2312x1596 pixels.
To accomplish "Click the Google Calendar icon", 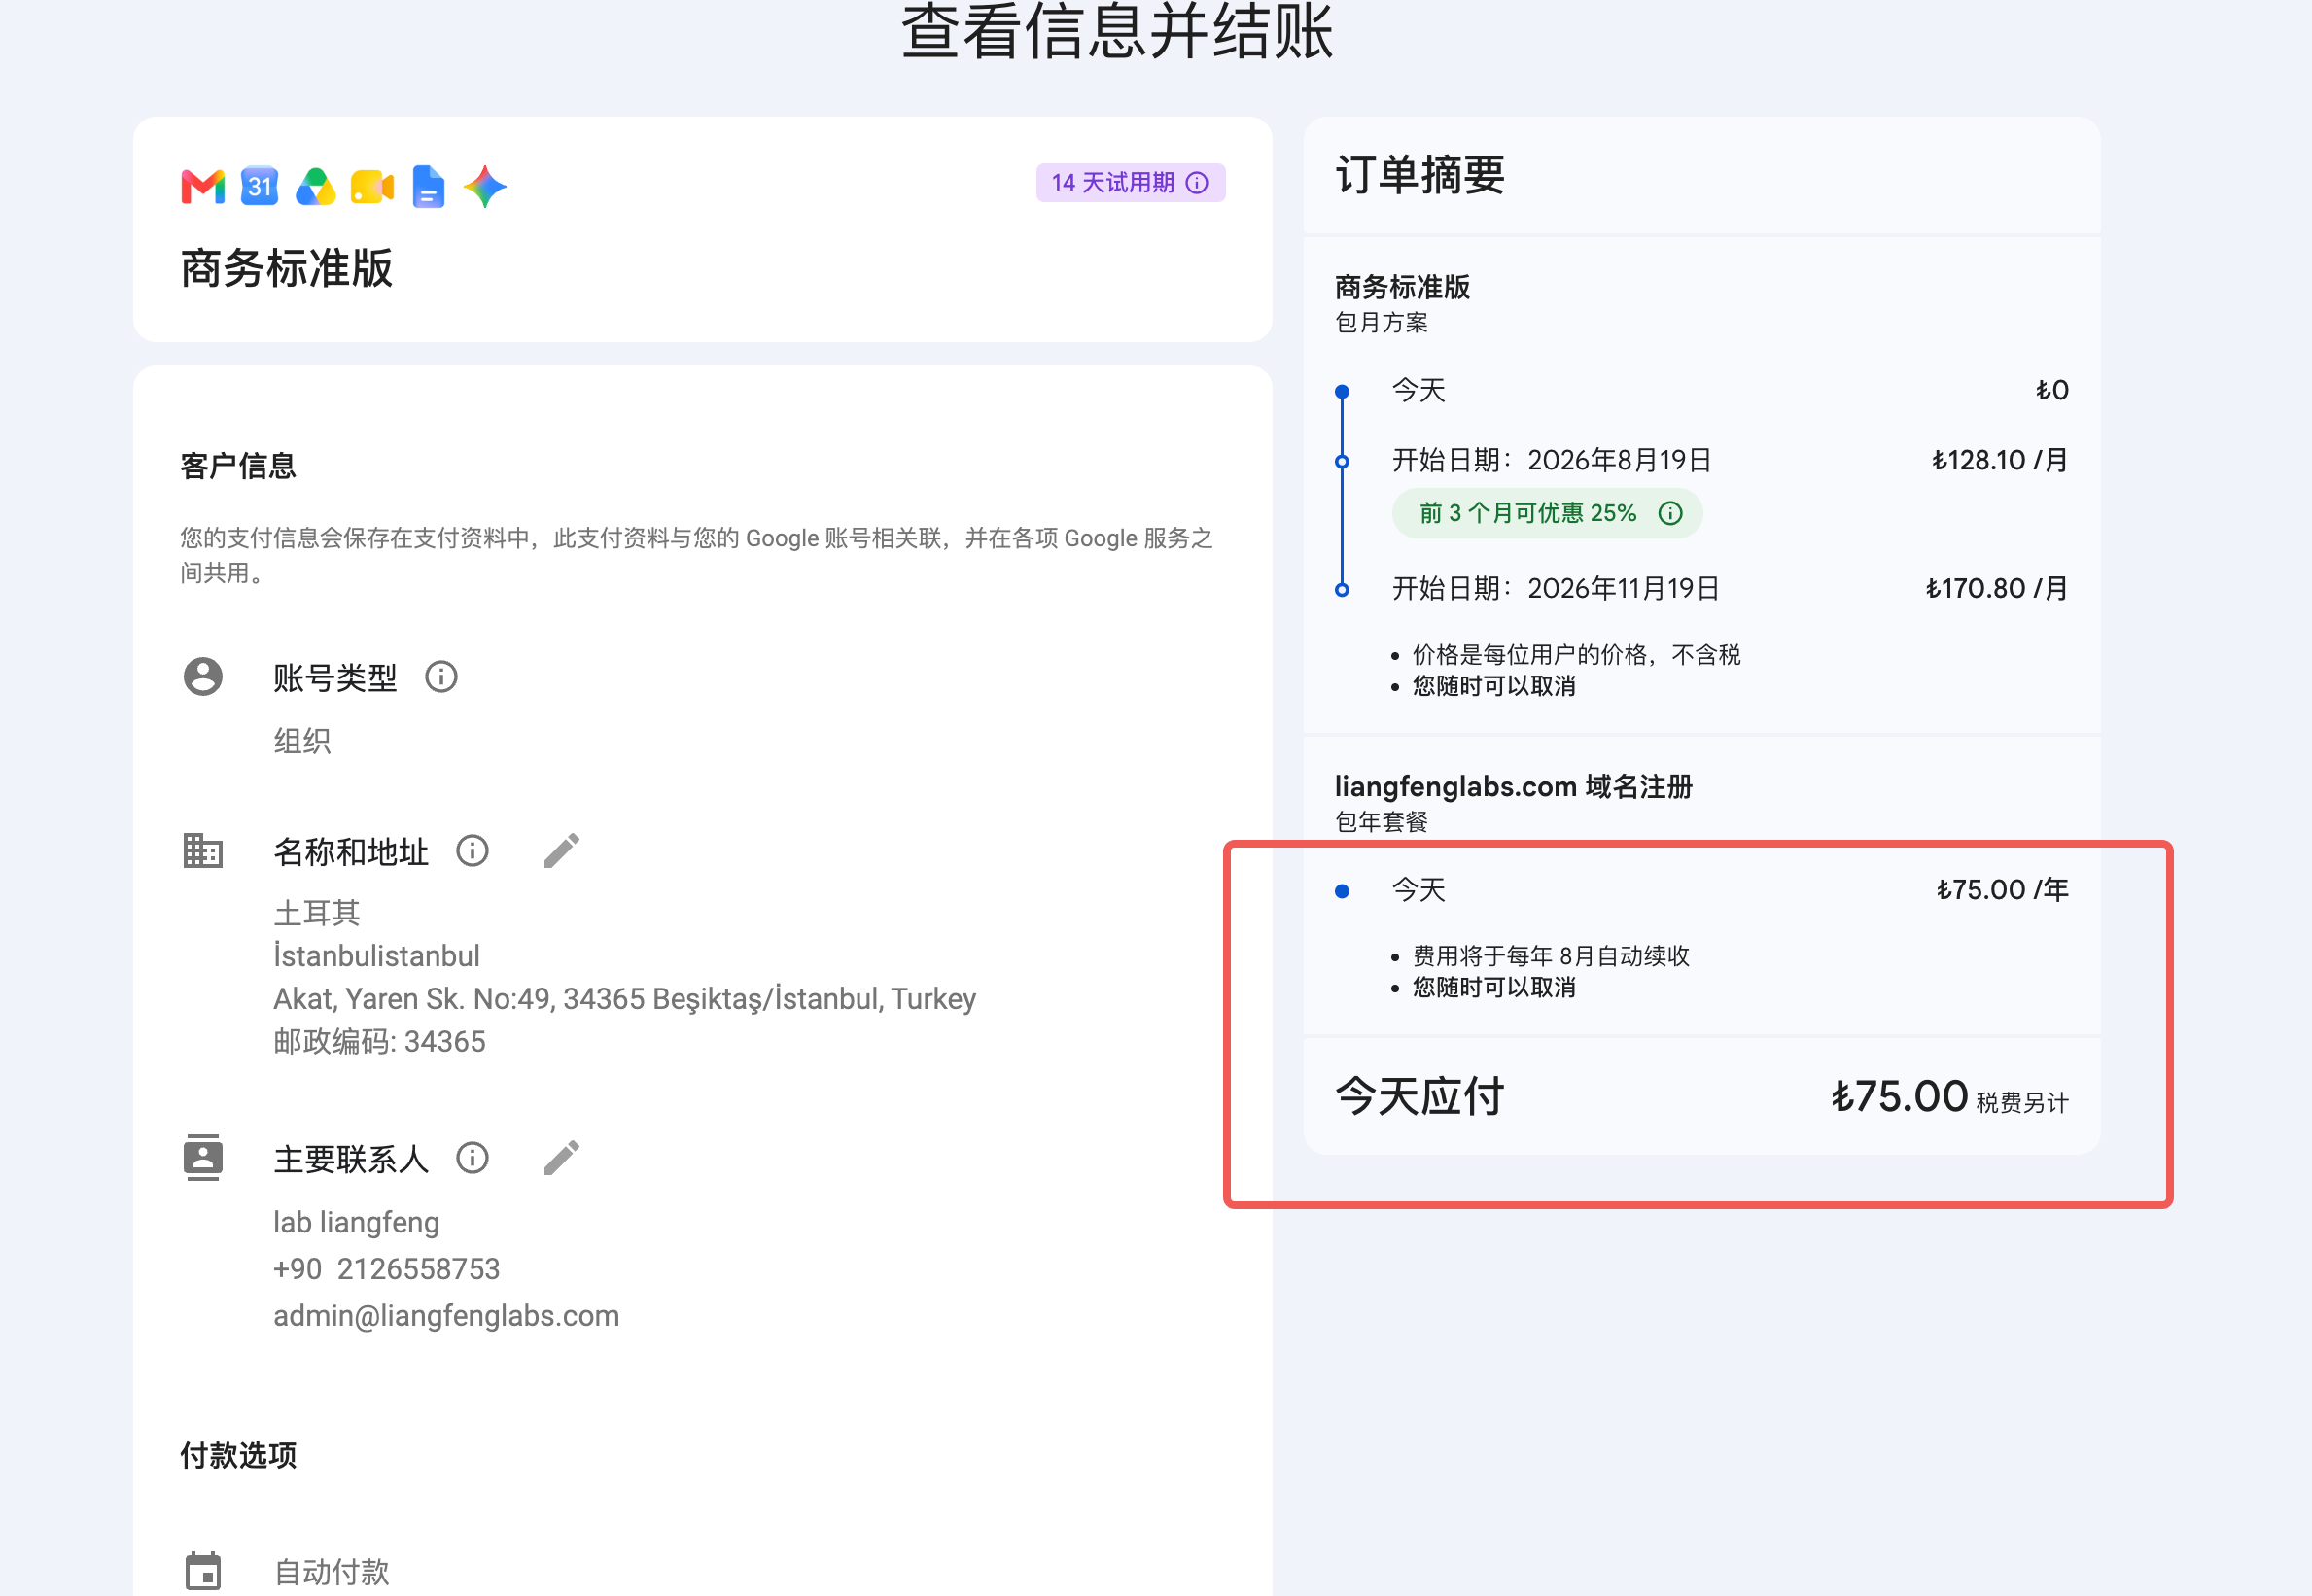I will [x=260, y=186].
